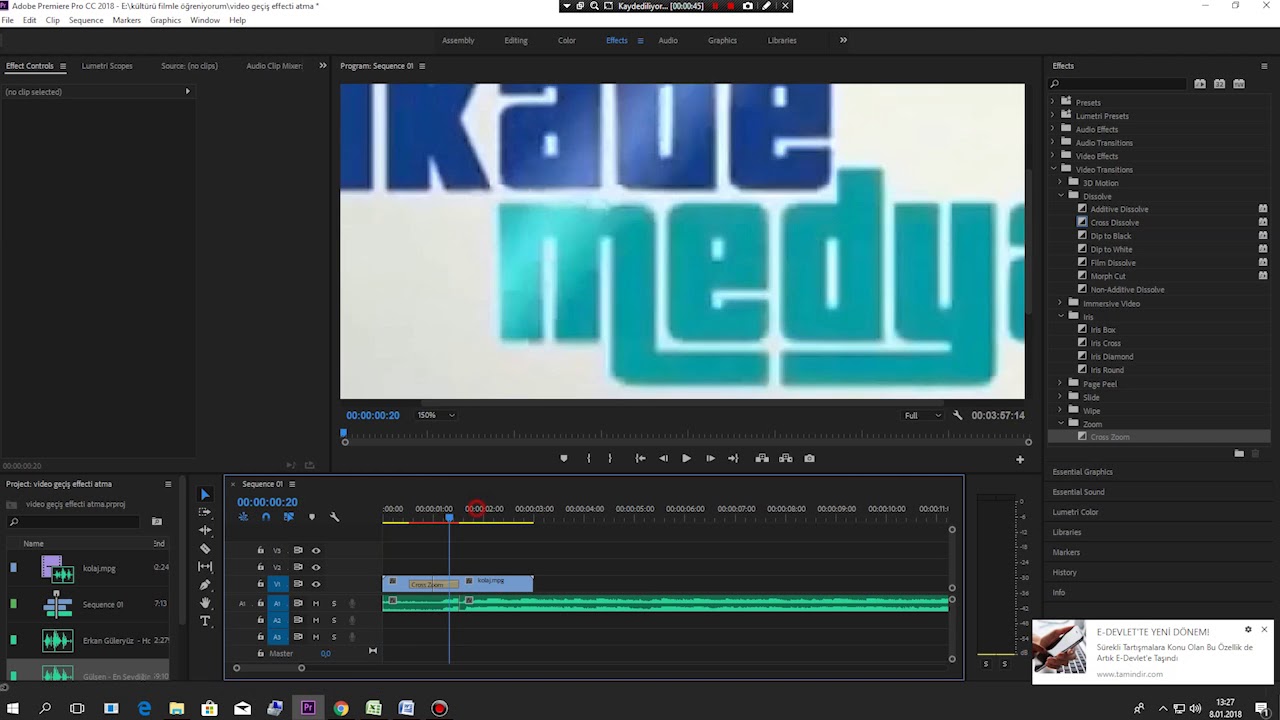The width and height of the screenshot is (1280, 720).
Task: Toggle timeline Snap magnet icon
Action: coord(266,517)
